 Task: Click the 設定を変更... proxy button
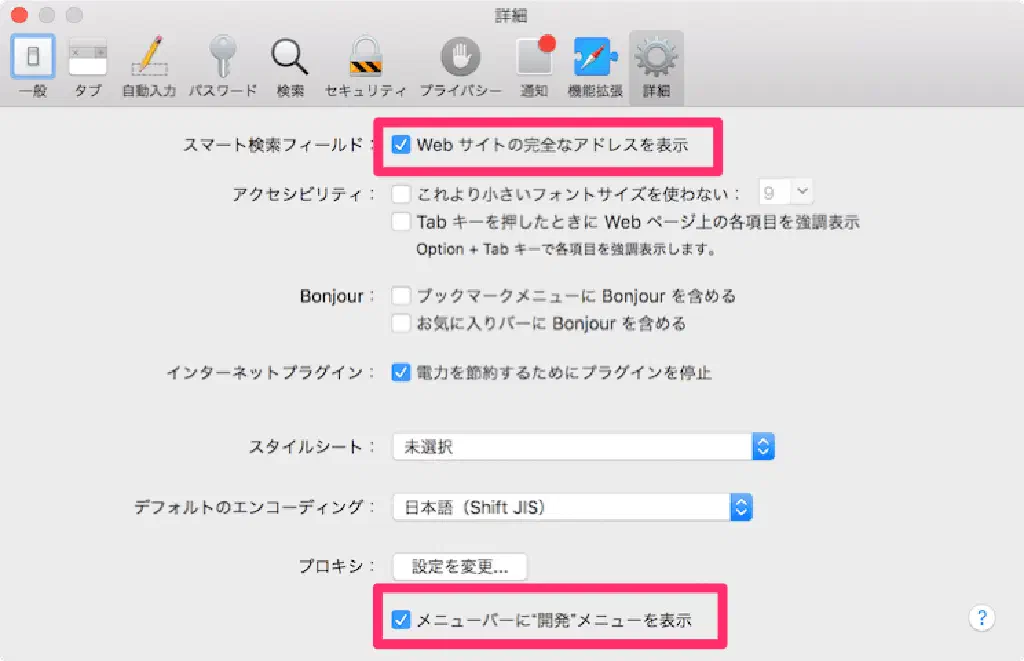[460, 566]
